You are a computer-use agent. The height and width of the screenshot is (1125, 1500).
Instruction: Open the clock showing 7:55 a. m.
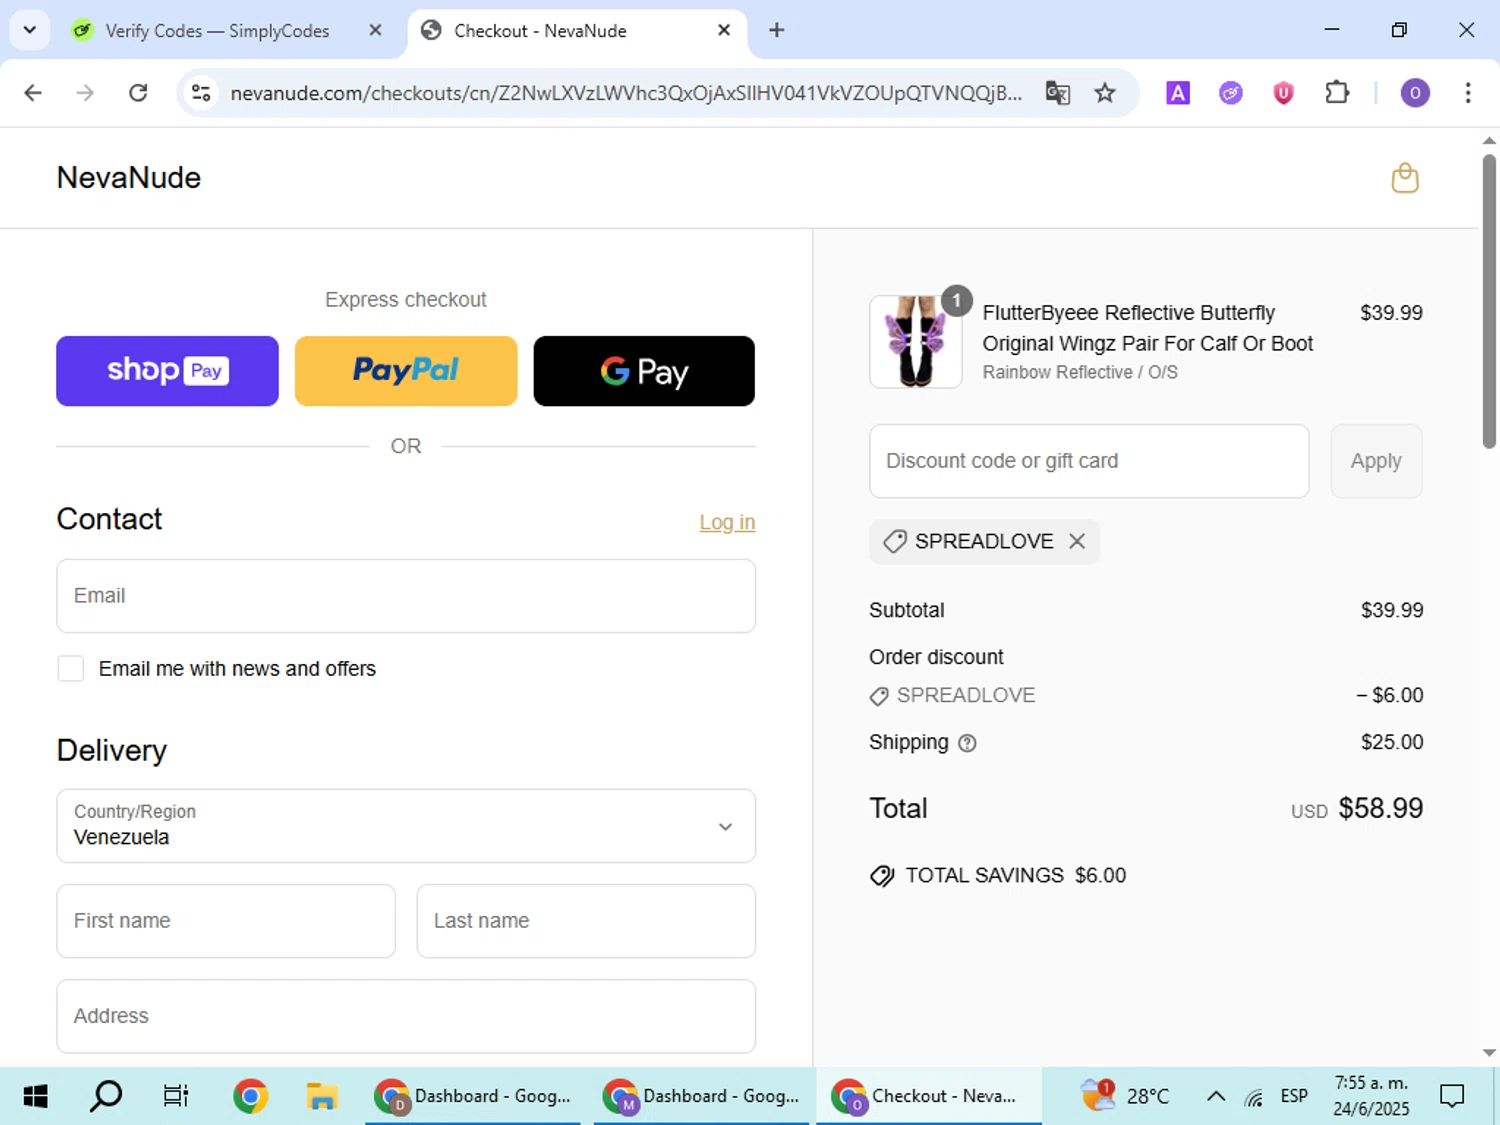coord(1371,1096)
